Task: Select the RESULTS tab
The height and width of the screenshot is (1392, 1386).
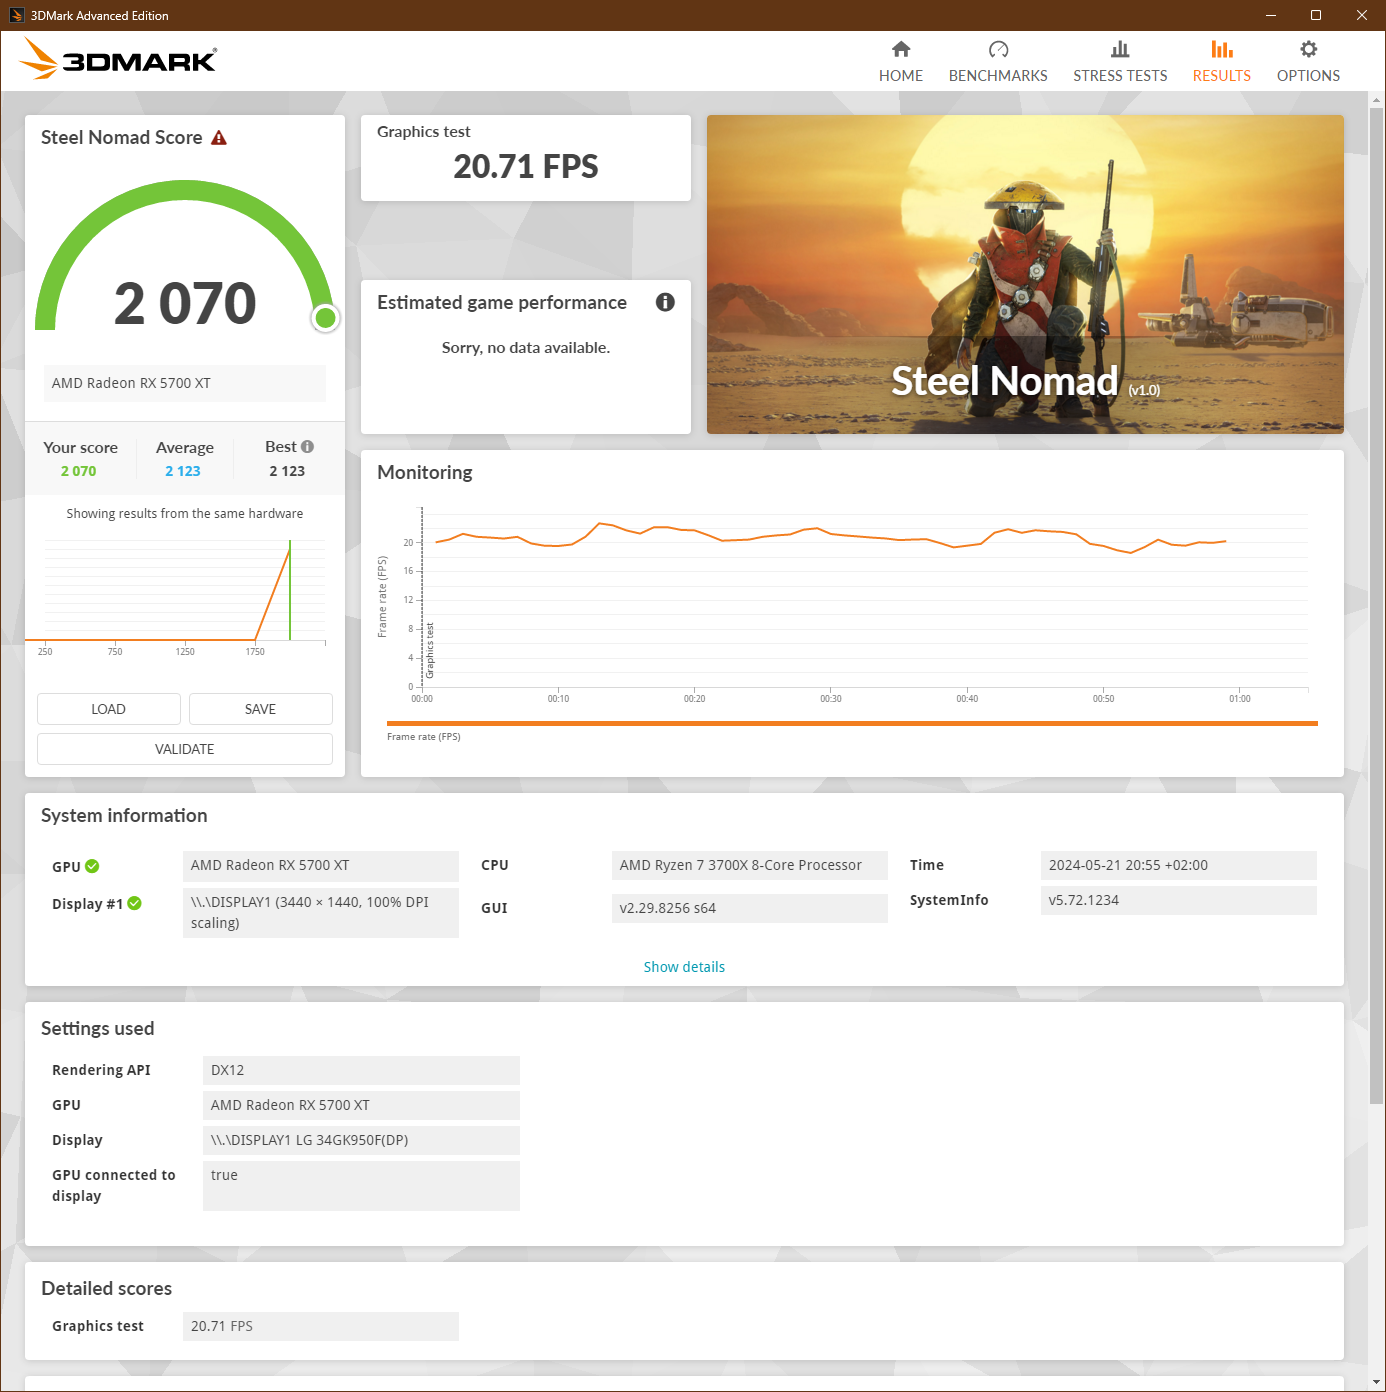Action: click(1221, 76)
